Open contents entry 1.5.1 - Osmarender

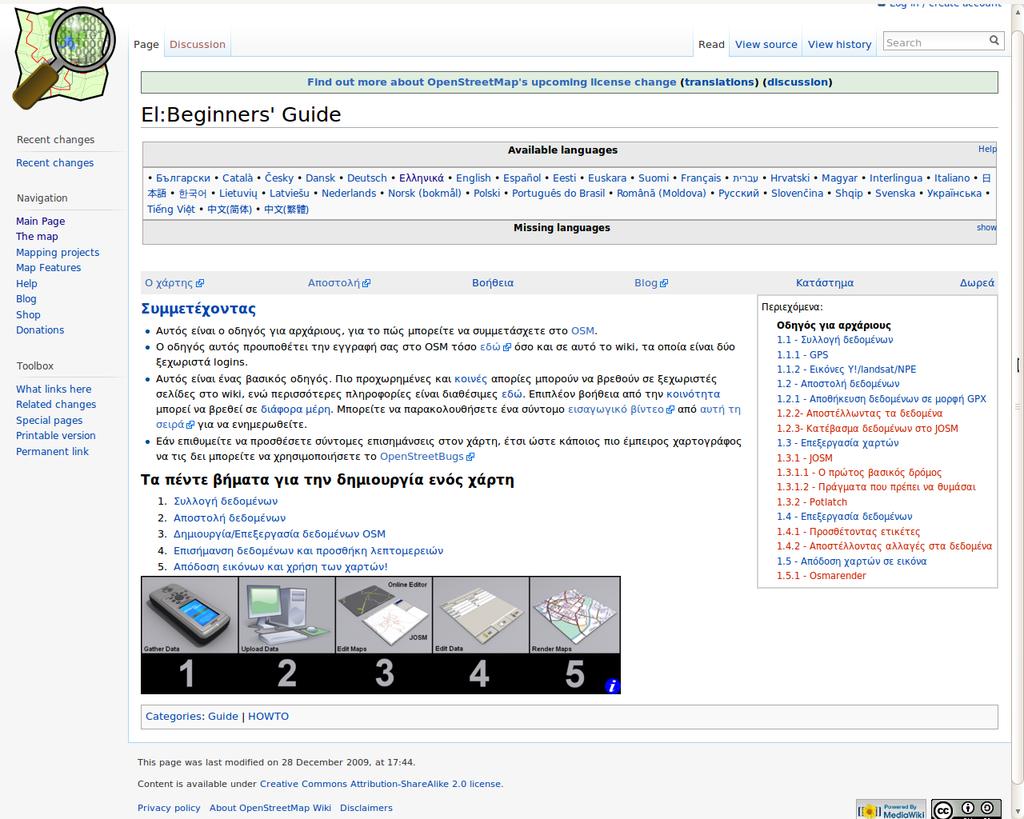(822, 575)
